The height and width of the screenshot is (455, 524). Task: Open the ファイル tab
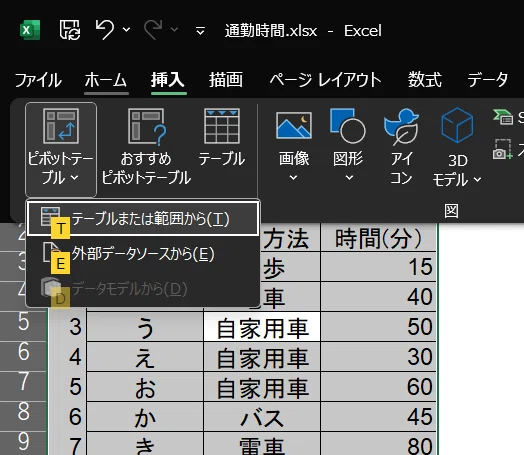tap(38, 80)
